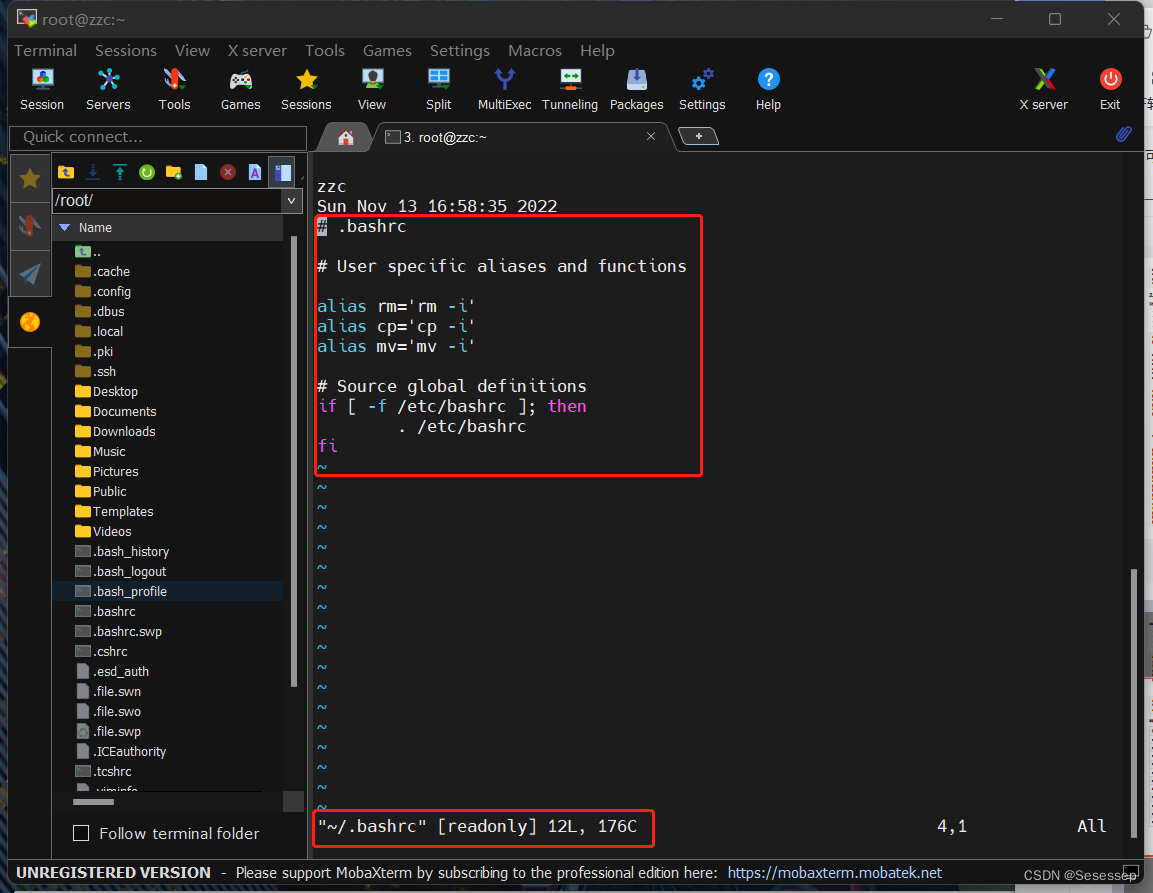This screenshot has height=893, width=1153.
Task: Open the star favorites sidebar tab
Action: 30,178
